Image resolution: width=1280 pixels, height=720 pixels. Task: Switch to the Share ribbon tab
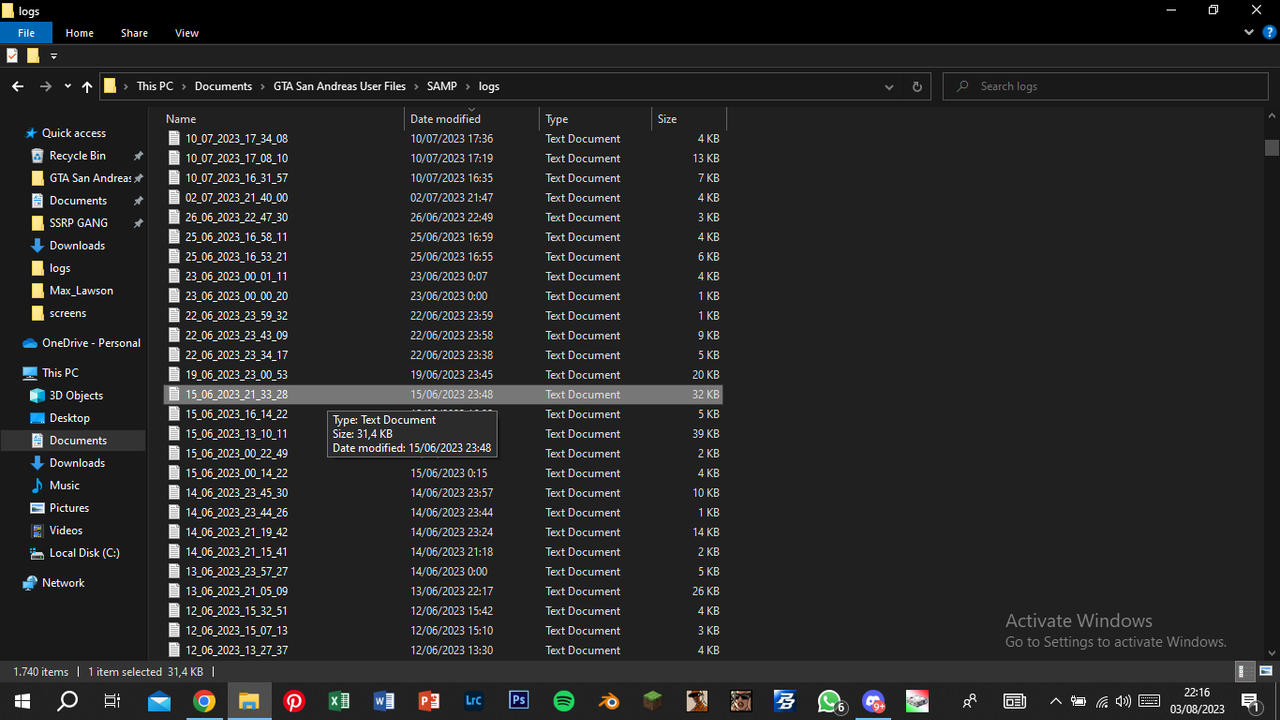(x=134, y=33)
